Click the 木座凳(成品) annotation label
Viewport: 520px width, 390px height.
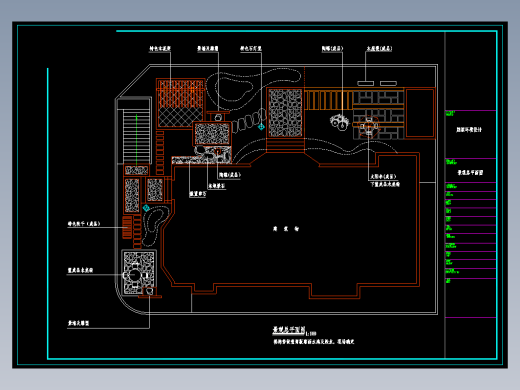tap(379, 49)
